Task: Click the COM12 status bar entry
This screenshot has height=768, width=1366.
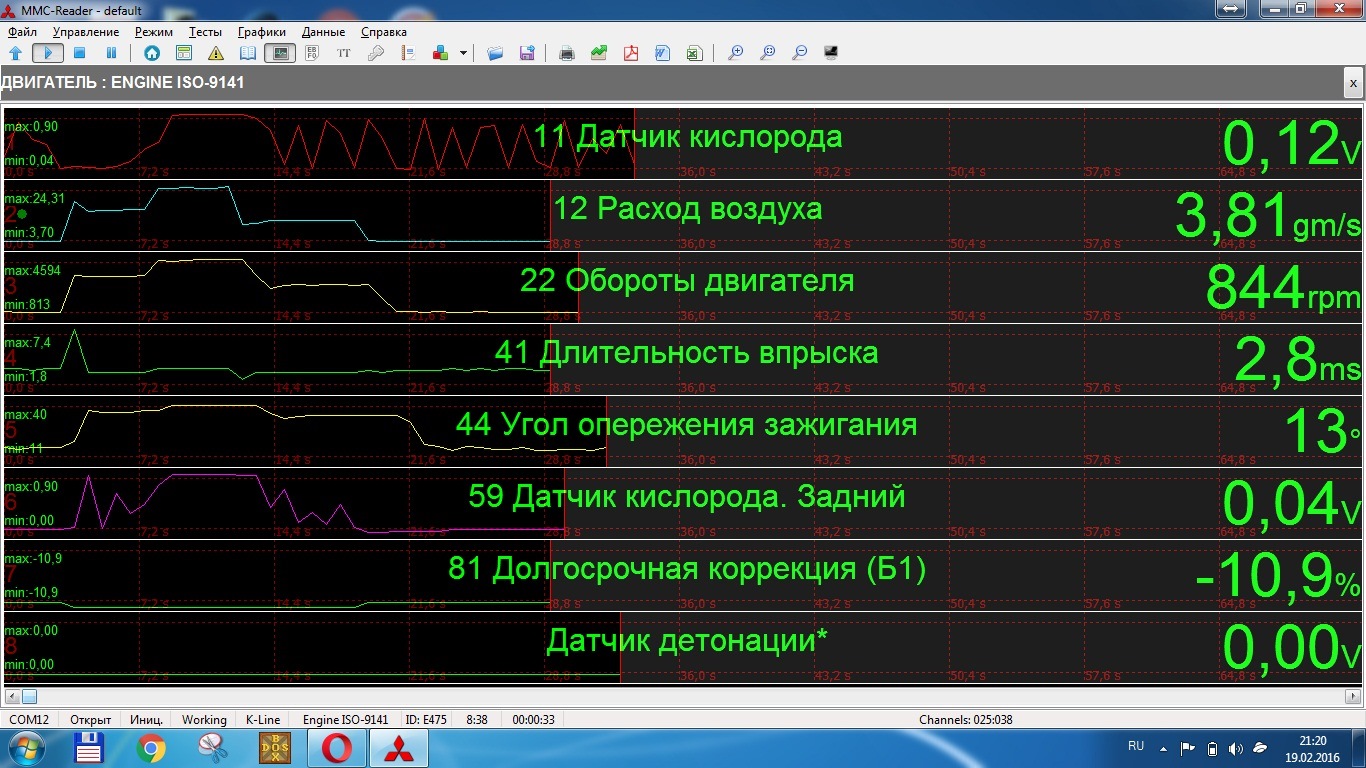Action: coord(29,719)
